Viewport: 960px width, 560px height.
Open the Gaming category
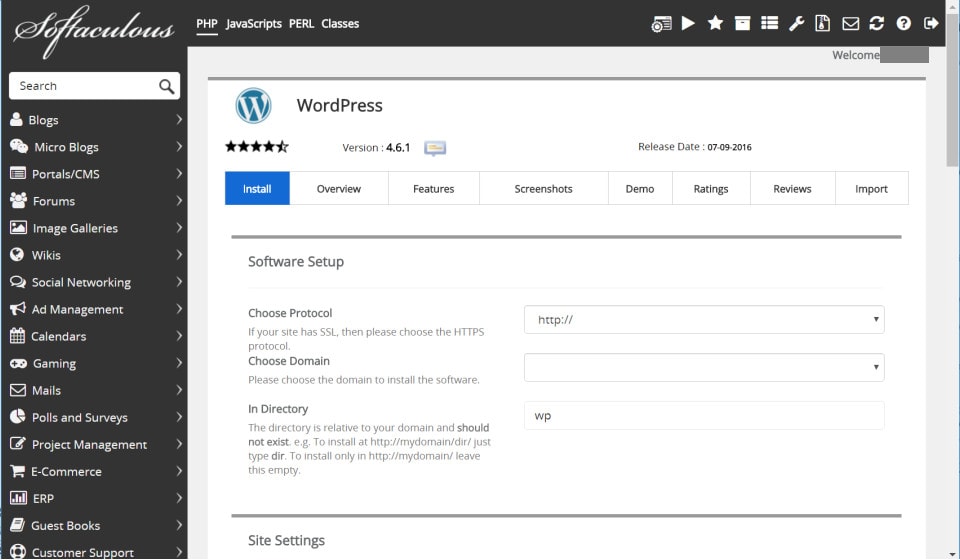94,363
